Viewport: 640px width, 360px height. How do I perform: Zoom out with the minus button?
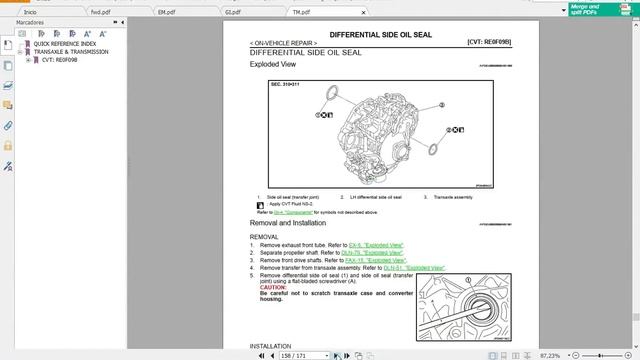pos(576,356)
